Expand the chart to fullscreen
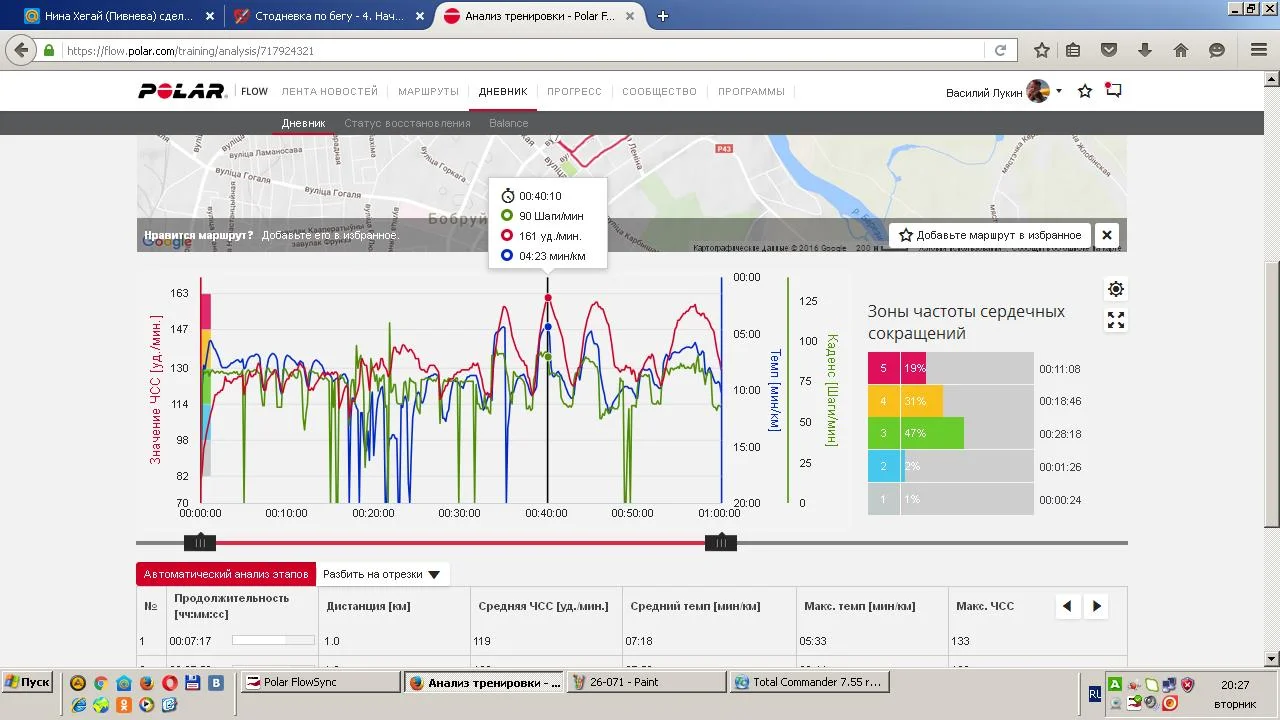 (x=1116, y=320)
